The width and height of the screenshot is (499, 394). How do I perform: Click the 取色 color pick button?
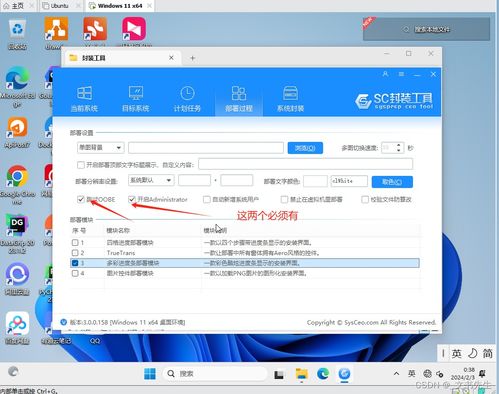point(392,182)
